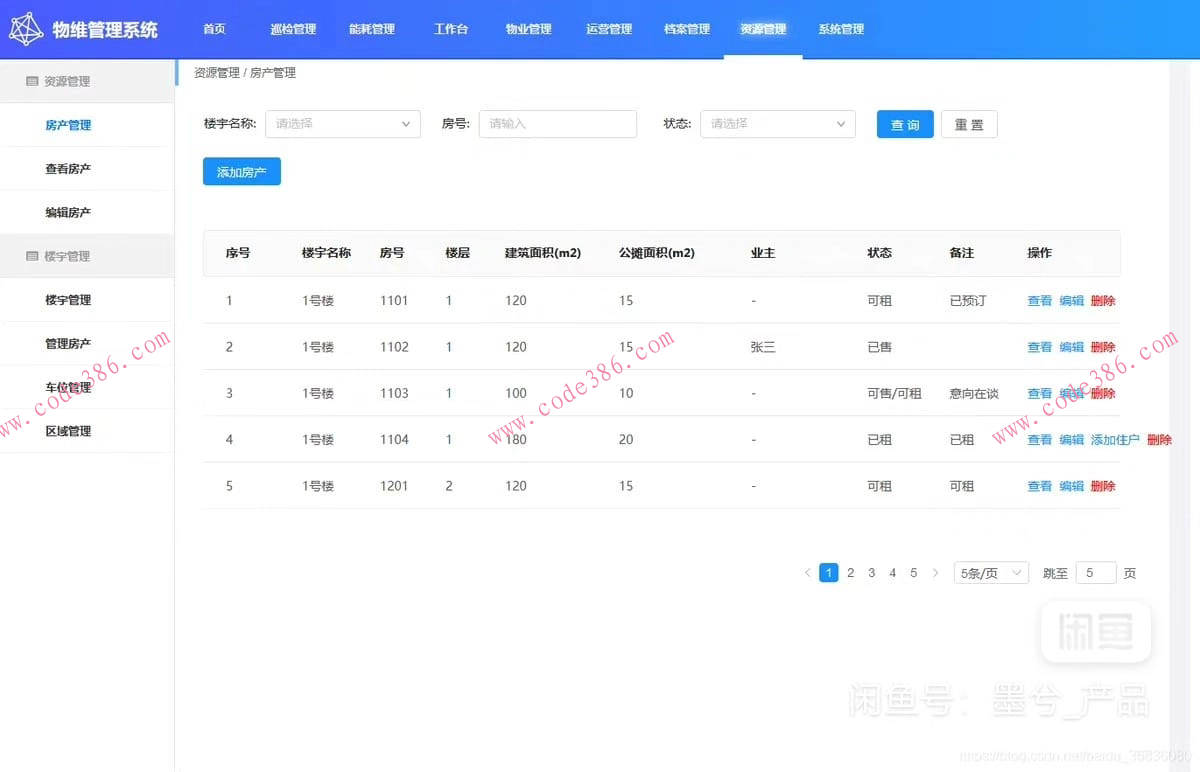Click 编辑 link for room 1102
The image size is (1200, 772).
point(1071,347)
